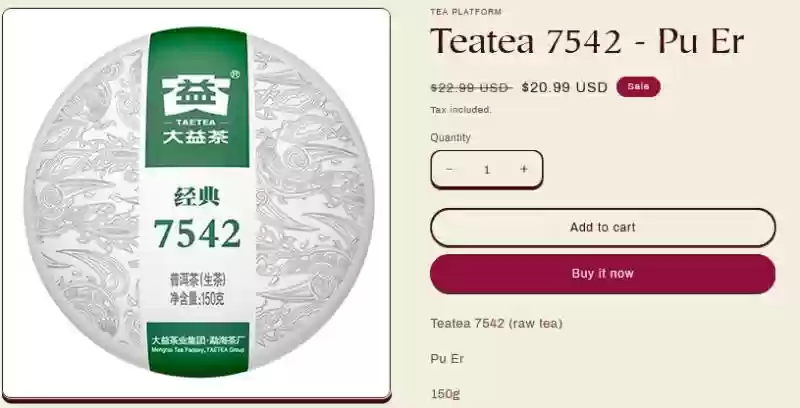Image resolution: width=800 pixels, height=408 pixels.
Task: Click the 150g weight description line
Action: [445, 394]
